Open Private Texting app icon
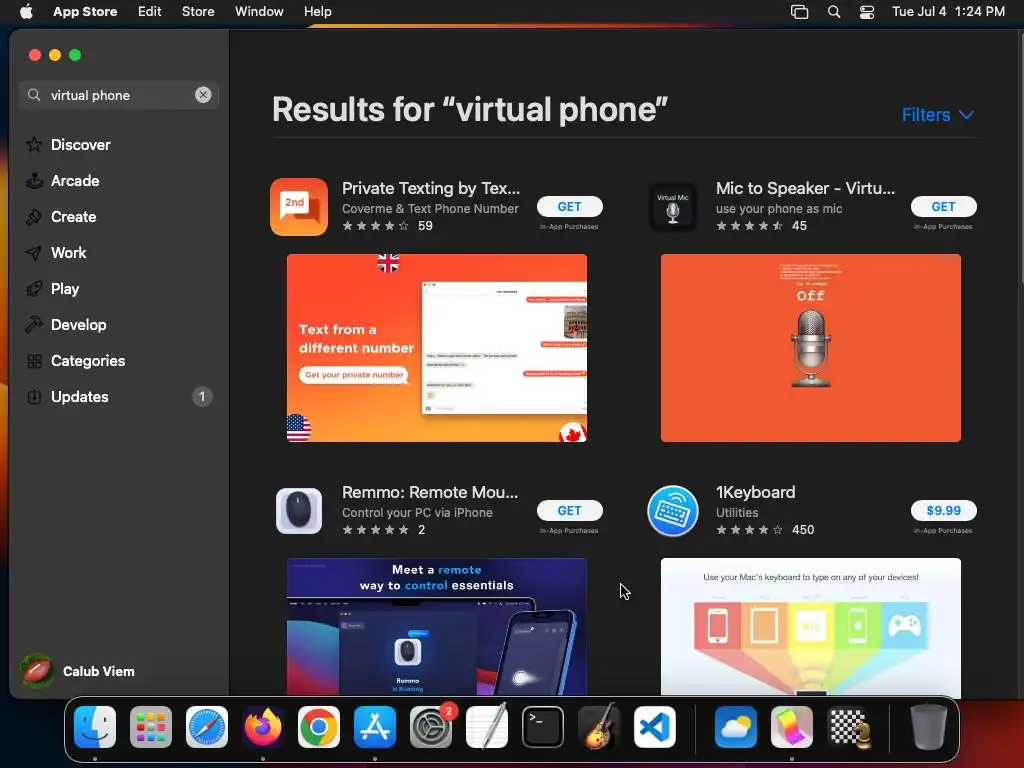Screen dimensions: 1024x768 (299, 207)
